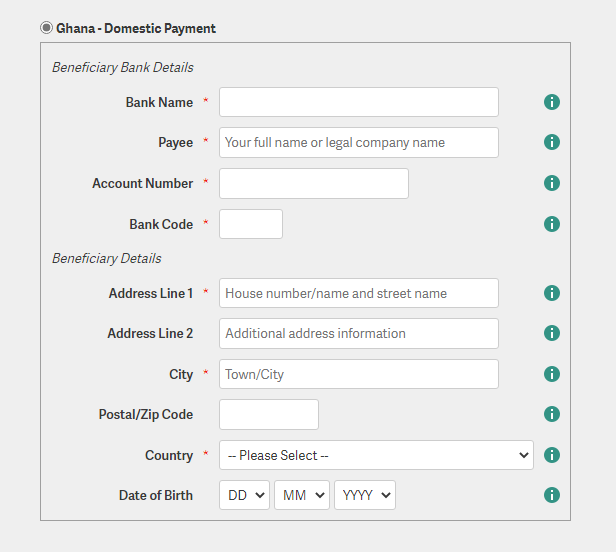Click the info icon beside Address Line 1
This screenshot has width=616, height=552.
pyautogui.click(x=551, y=293)
